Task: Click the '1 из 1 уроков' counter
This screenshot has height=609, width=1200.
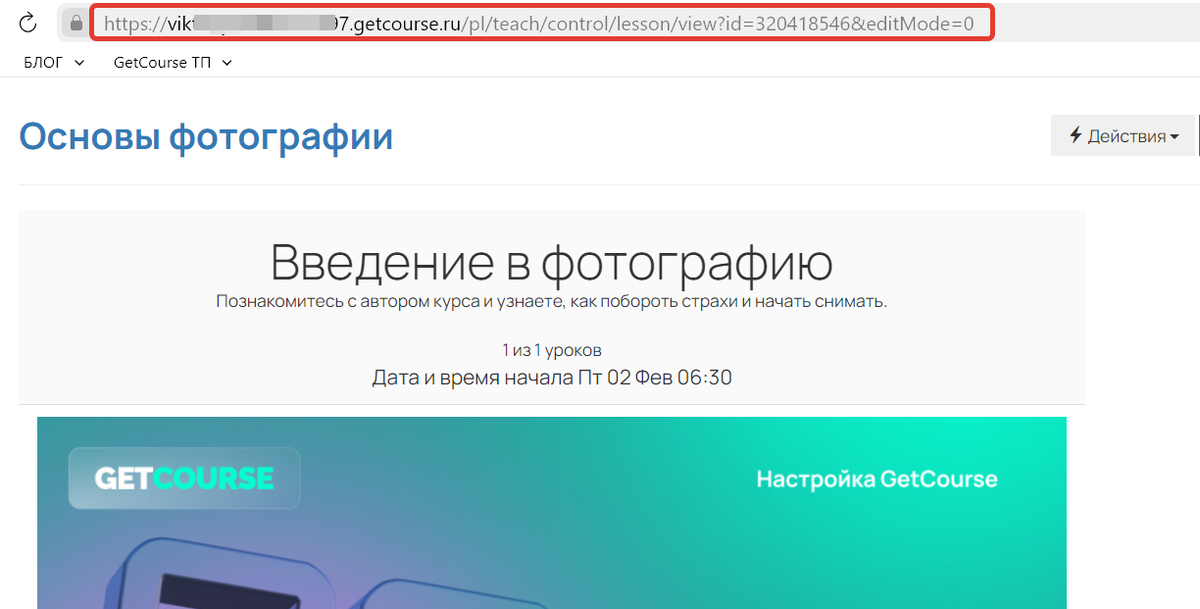Action: click(552, 350)
